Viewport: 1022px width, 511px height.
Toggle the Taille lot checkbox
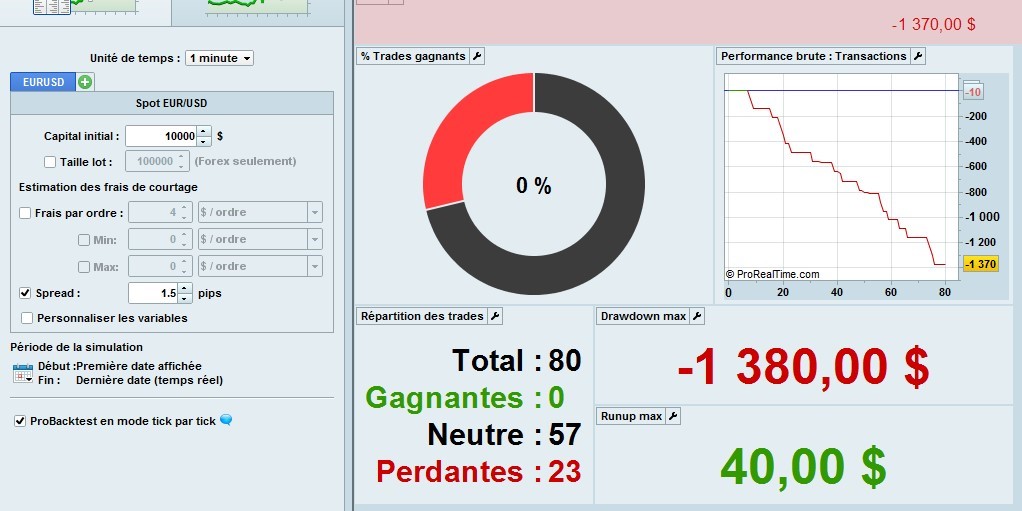pyautogui.click(x=50, y=162)
